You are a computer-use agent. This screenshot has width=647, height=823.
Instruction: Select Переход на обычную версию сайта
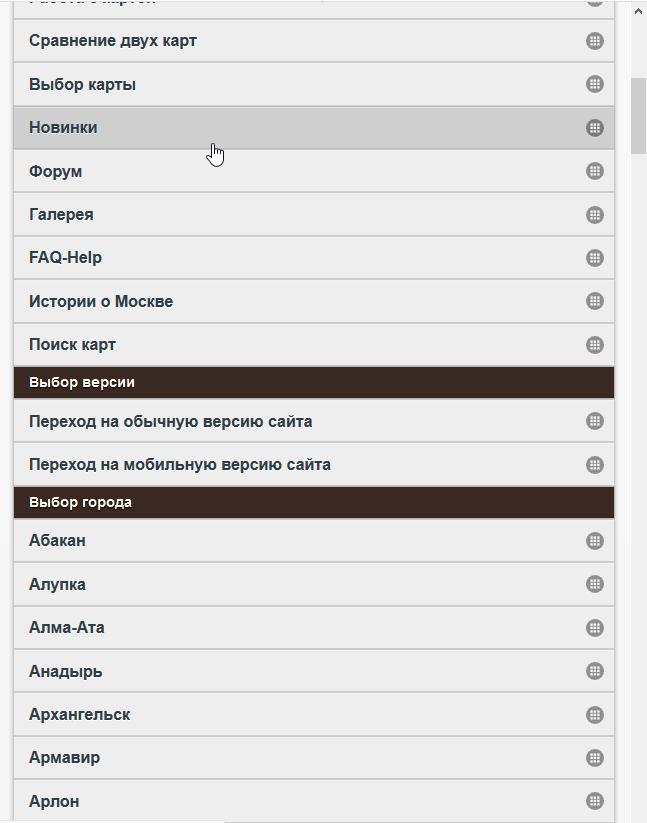(x=170, y=421)
